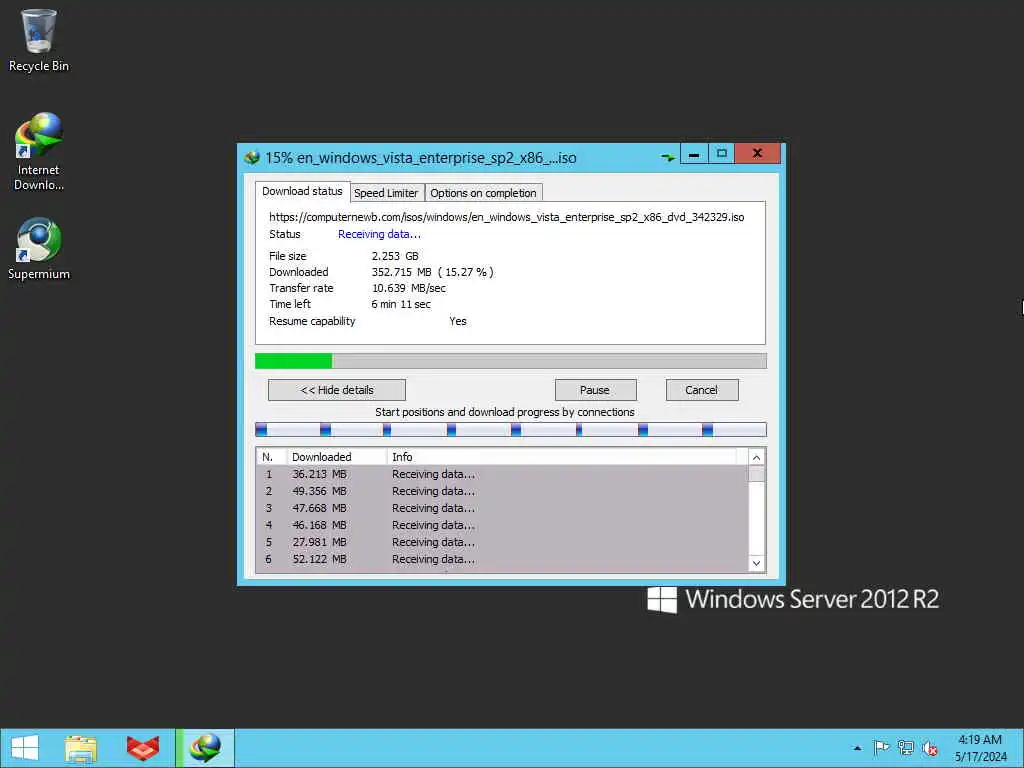This screenshot has width=1024, height=768.
Task: Close the download progress window
Action: [758, 154]
